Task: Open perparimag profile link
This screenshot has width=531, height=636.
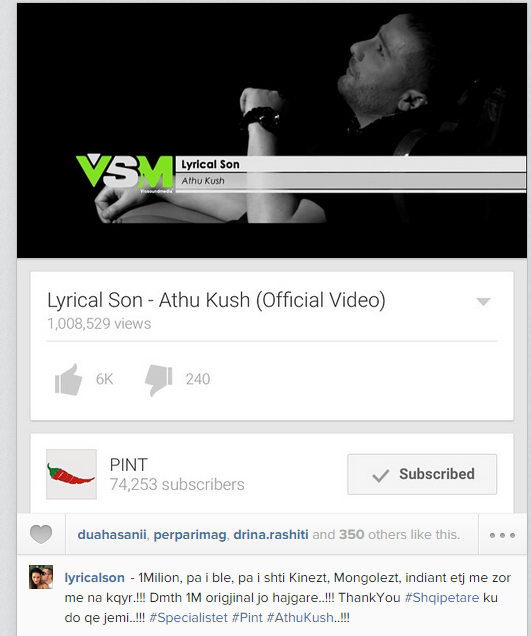Action: pos(190,535)
